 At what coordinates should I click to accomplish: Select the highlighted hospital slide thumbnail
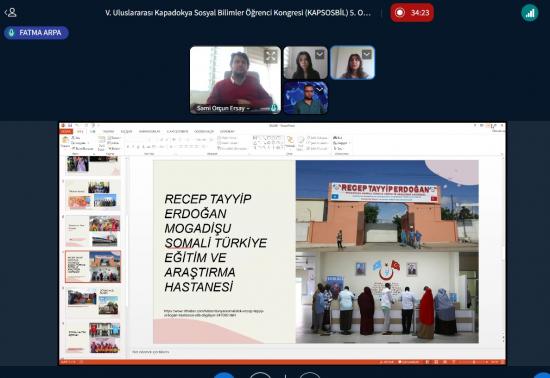(x=93, y=266)
